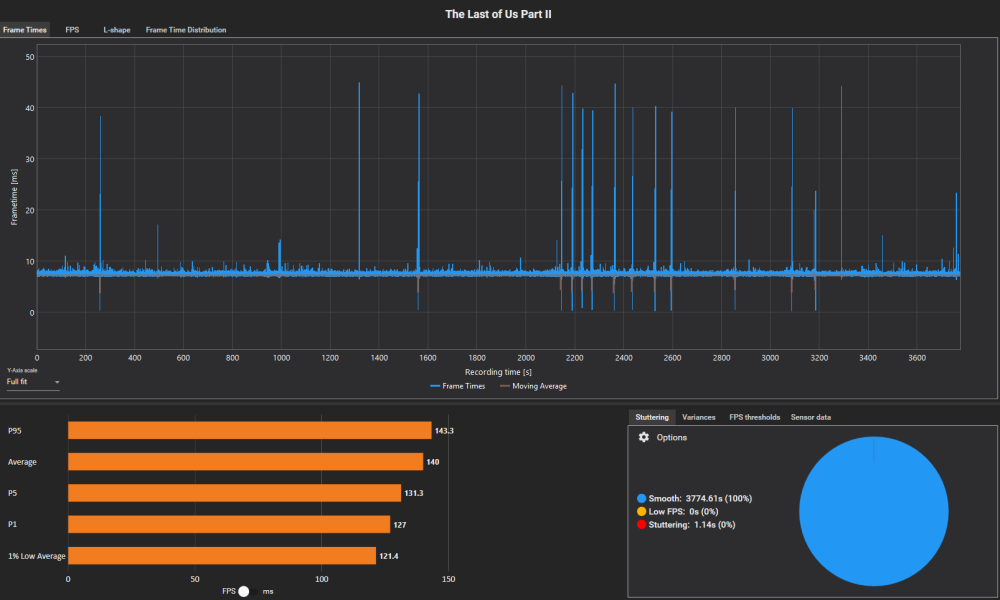Click the yellow Low FPS legend dot
Screen dimensions: 1000x600
641,511
